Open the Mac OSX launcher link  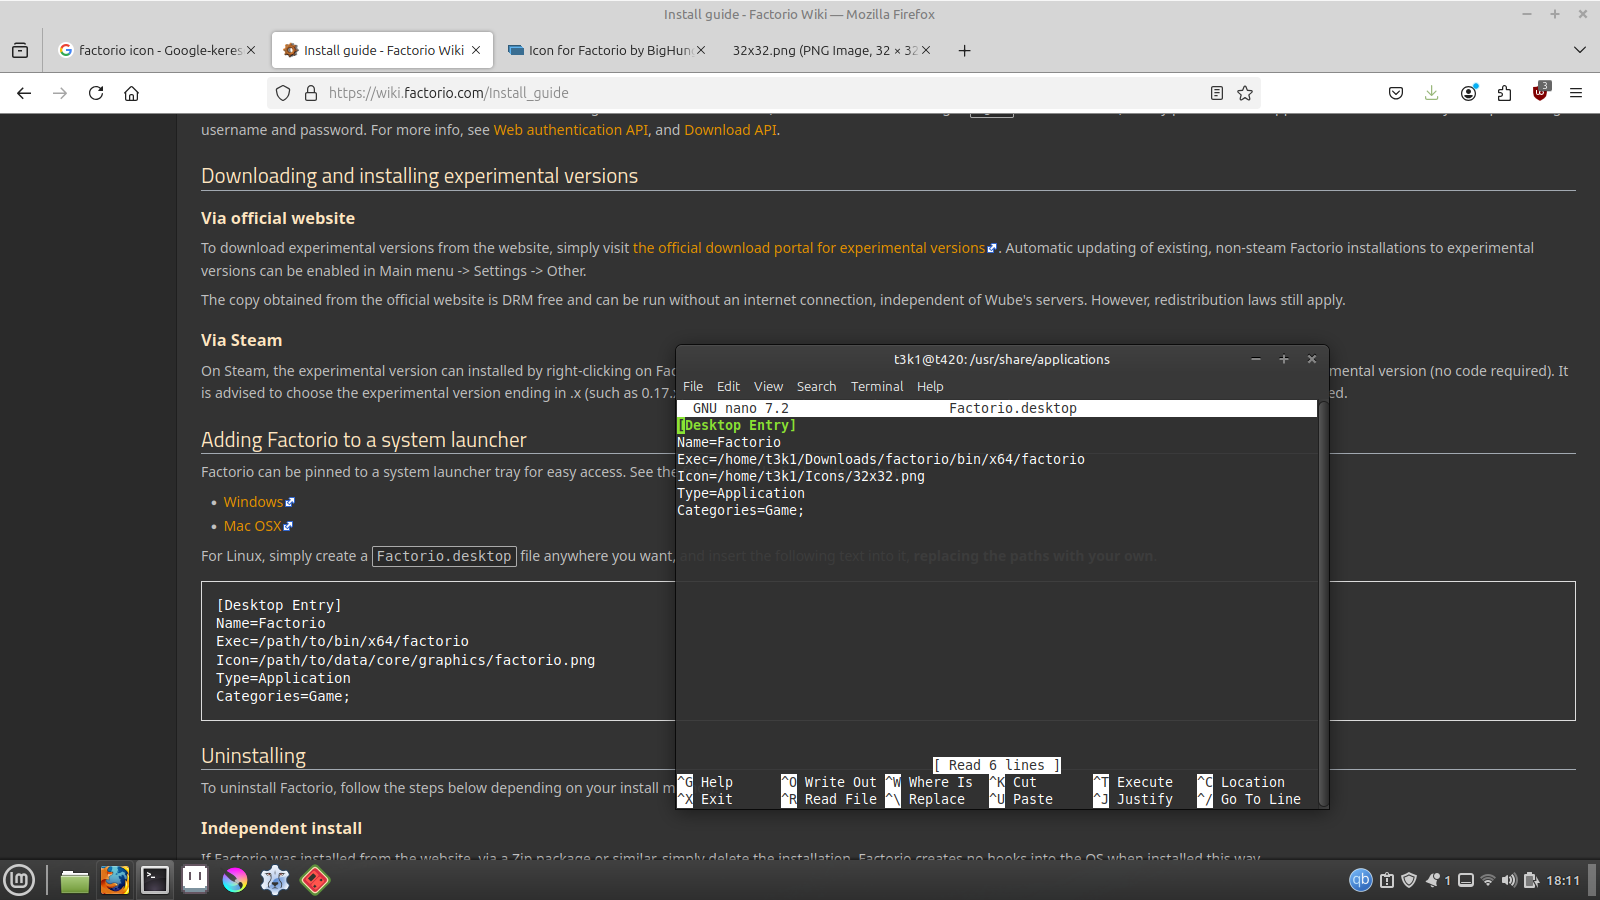point(252,526)
